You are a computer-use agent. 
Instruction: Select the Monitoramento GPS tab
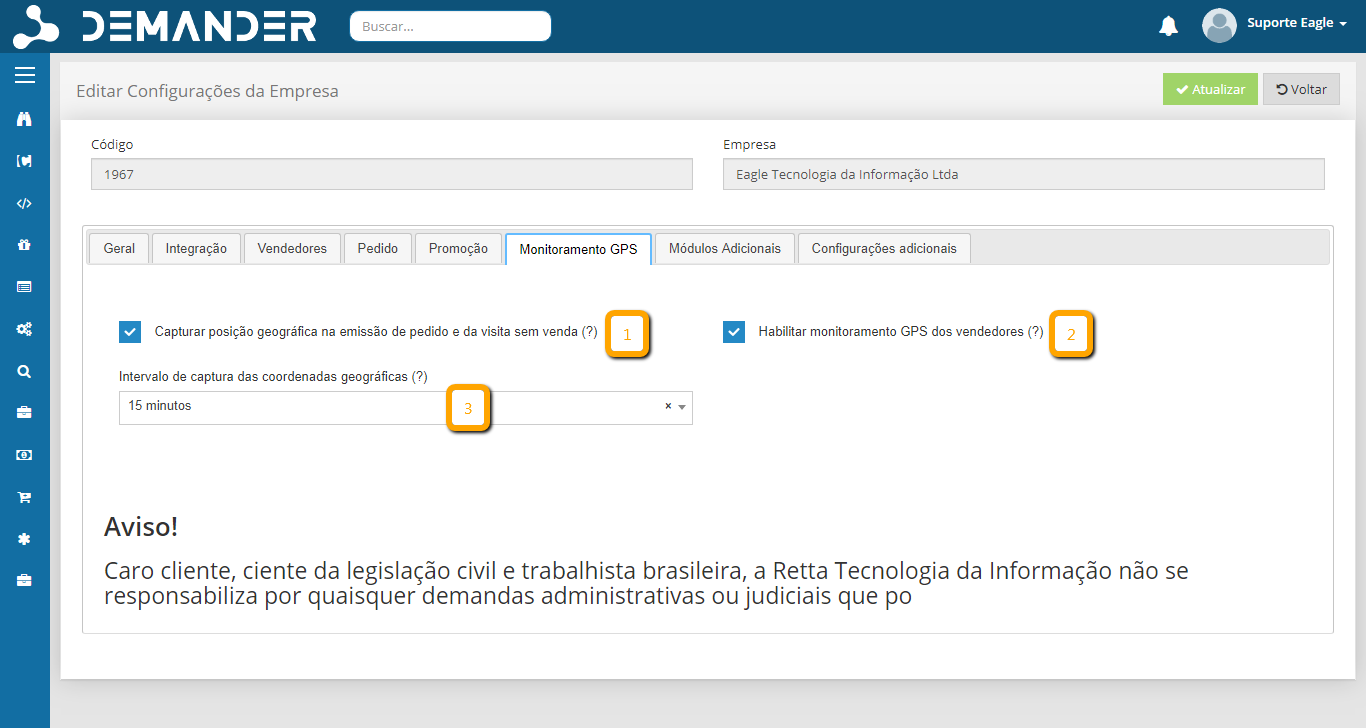click(578, 249)
